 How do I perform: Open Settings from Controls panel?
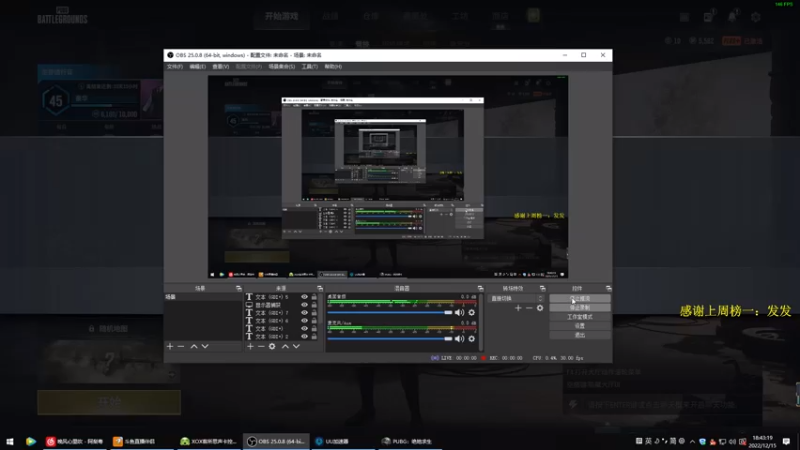coord(580,326)
